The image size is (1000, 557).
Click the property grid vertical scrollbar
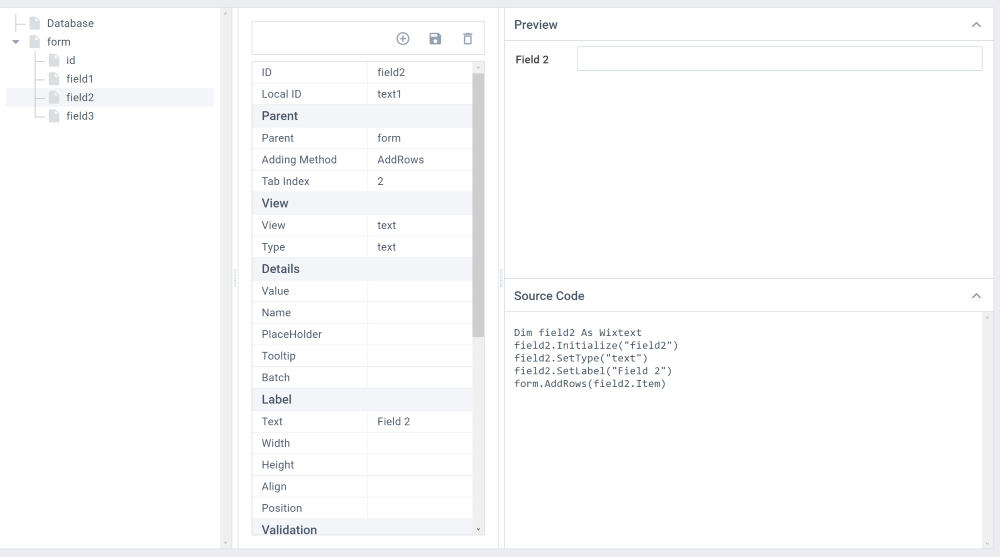pyautogui.click(x=478, y=200)
